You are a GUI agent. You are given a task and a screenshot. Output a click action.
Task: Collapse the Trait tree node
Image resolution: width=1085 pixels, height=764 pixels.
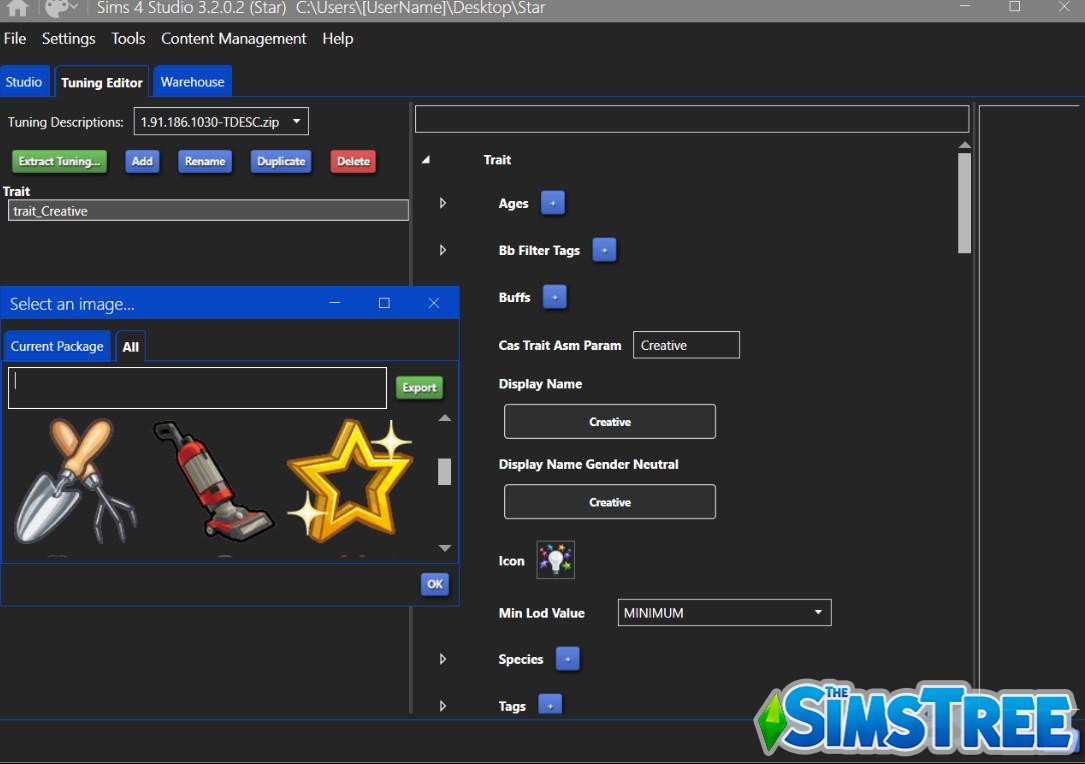(x=424, y=159)
